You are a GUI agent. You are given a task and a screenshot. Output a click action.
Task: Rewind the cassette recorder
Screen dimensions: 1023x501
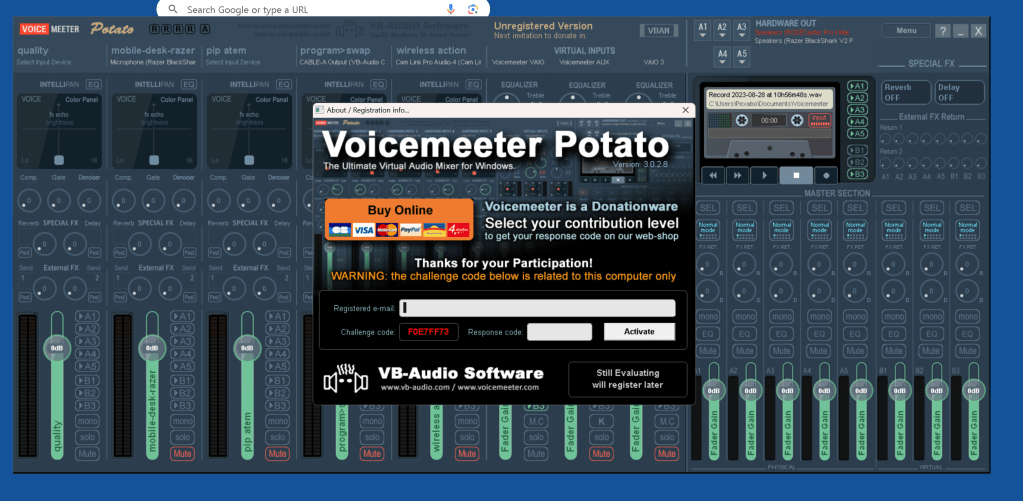click(713, 175)
